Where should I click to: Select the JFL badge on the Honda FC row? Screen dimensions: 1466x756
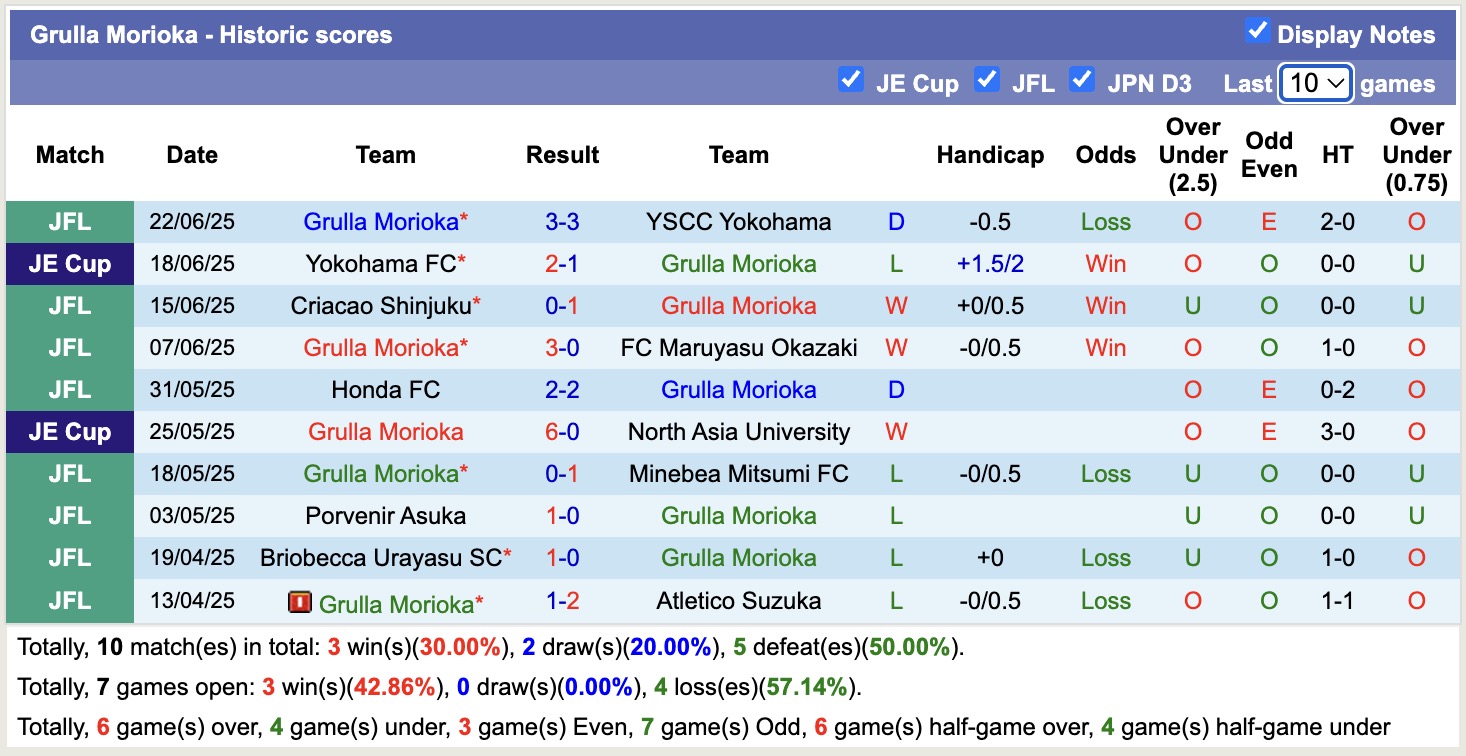pyautogui.click(x=68, y=389)
